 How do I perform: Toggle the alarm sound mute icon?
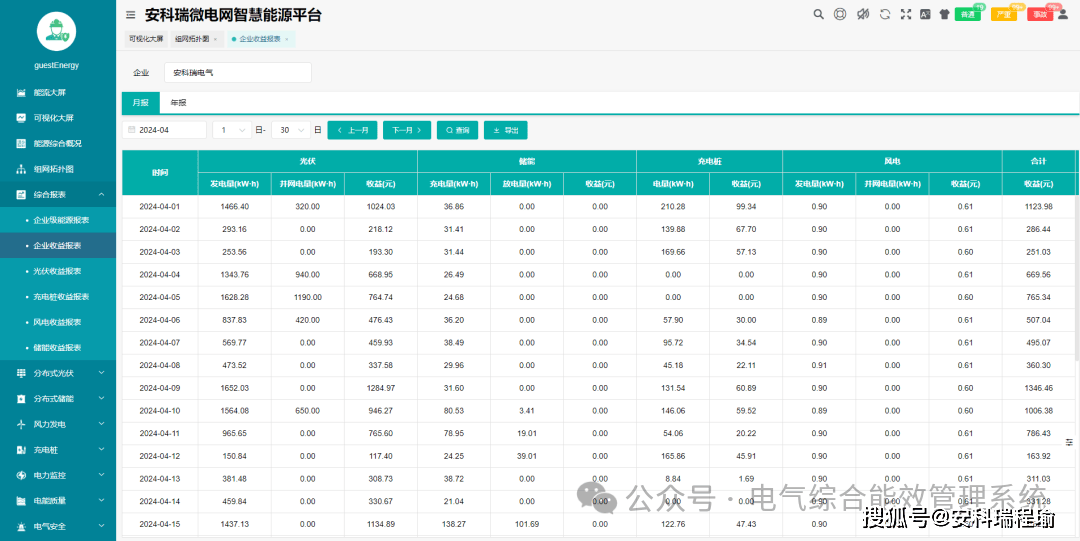coord(862,14)
